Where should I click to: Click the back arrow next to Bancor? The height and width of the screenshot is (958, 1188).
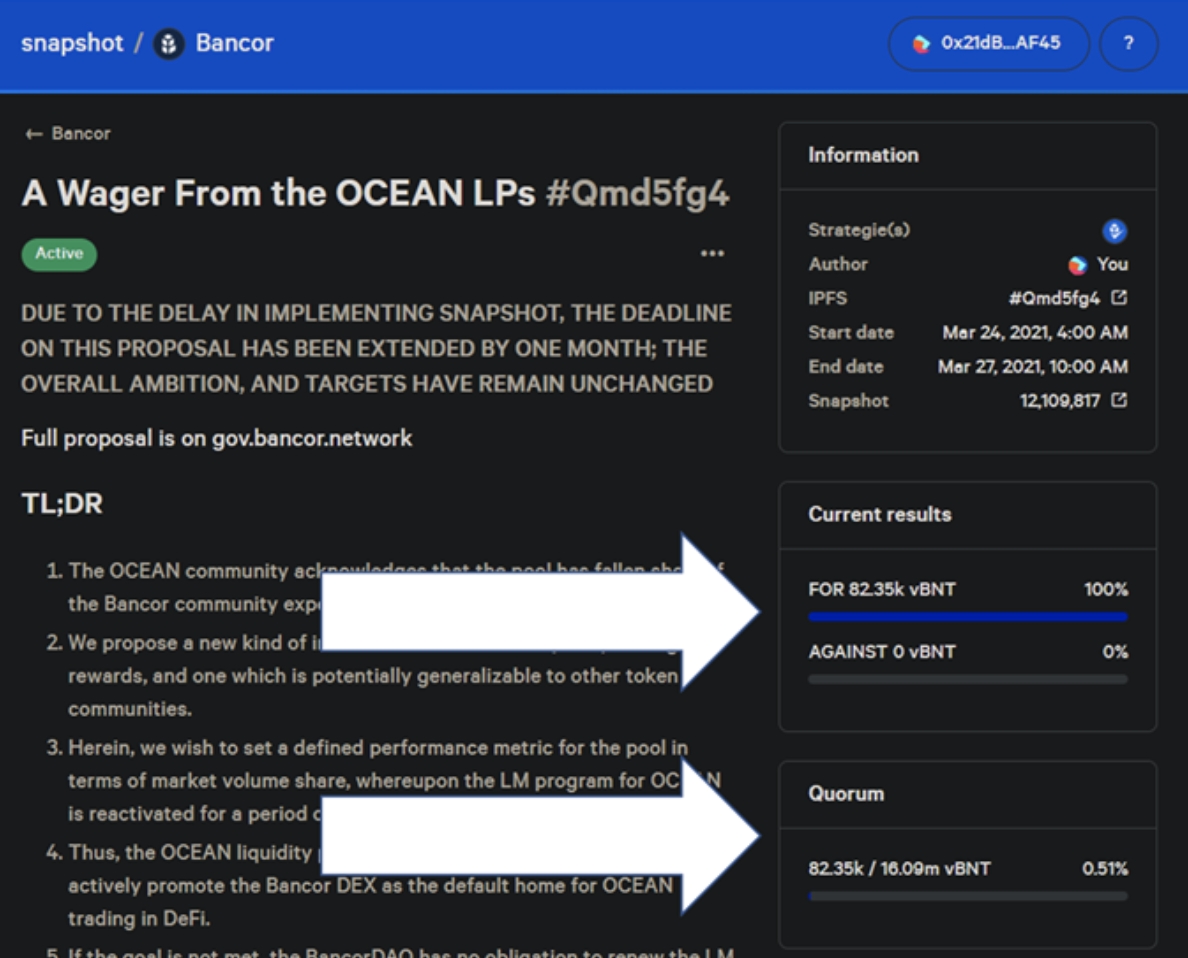point(34,134)
